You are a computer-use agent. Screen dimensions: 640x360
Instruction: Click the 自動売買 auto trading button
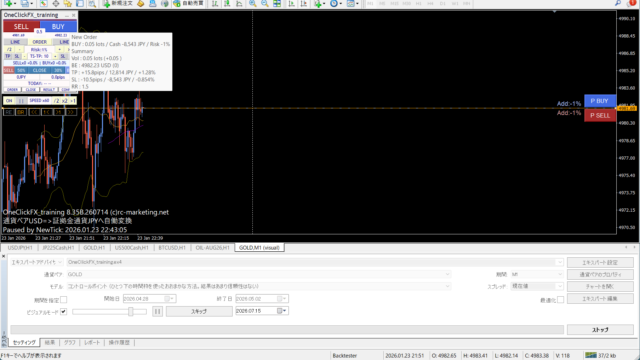(x=189, y=4)
